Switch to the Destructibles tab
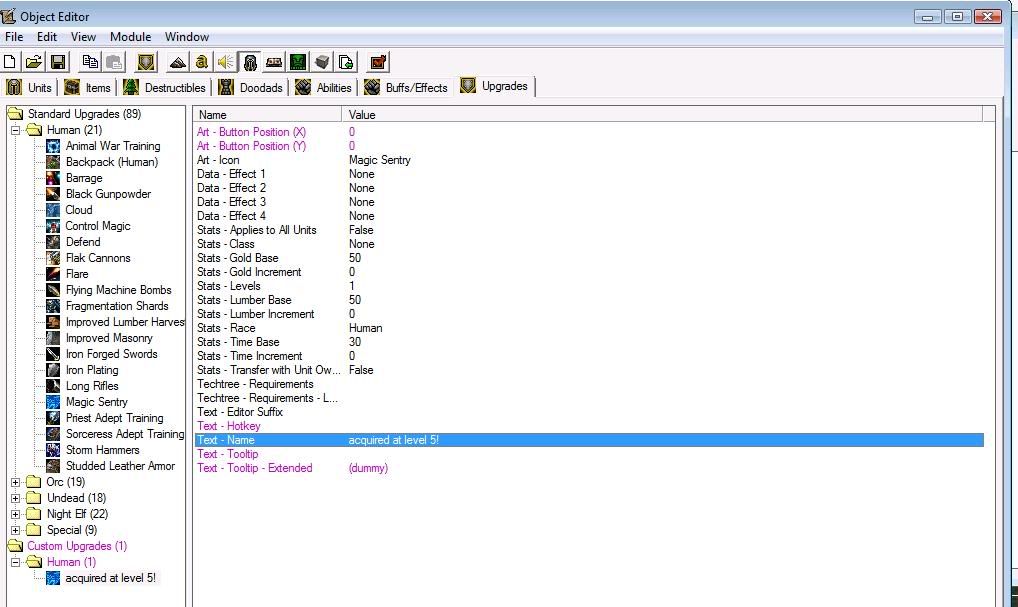Screen dimensions: 1018x607 [x=164, y=87]
